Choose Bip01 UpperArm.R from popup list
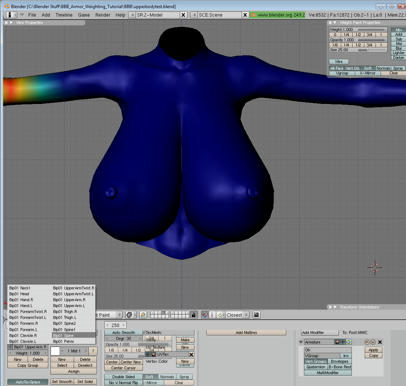This screenshot has width=406, height=386. click(x=69, y=300)
